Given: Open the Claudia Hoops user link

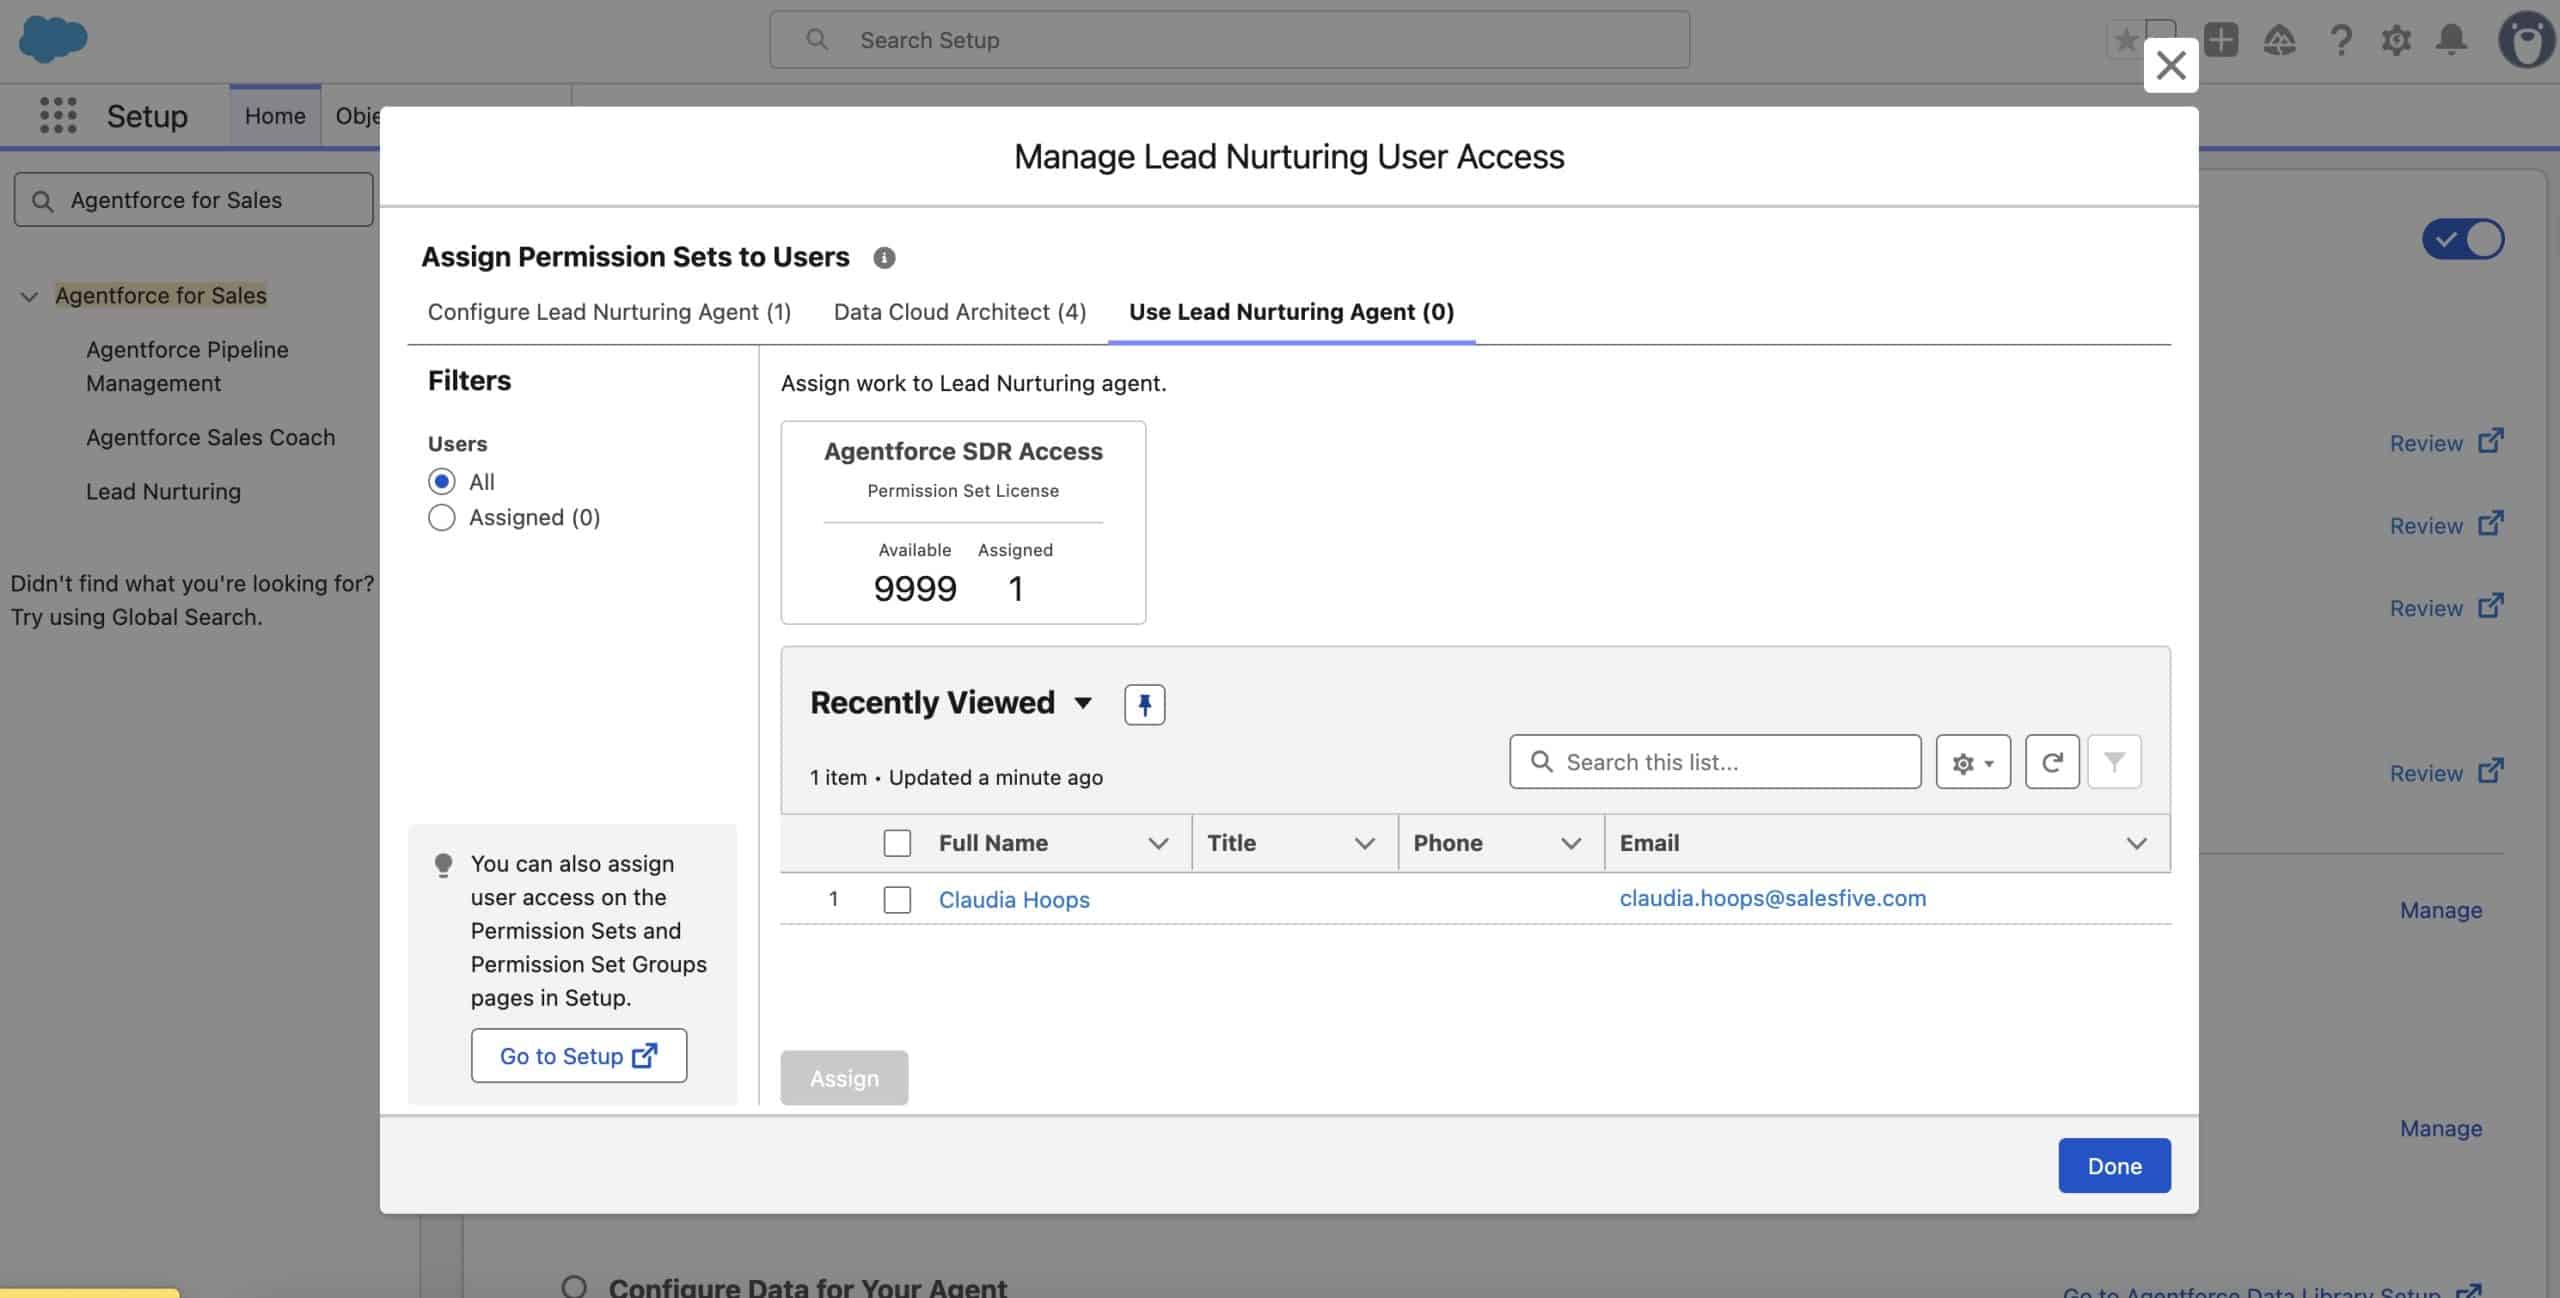Looking at the screenshot, I should pos(1013,900).
